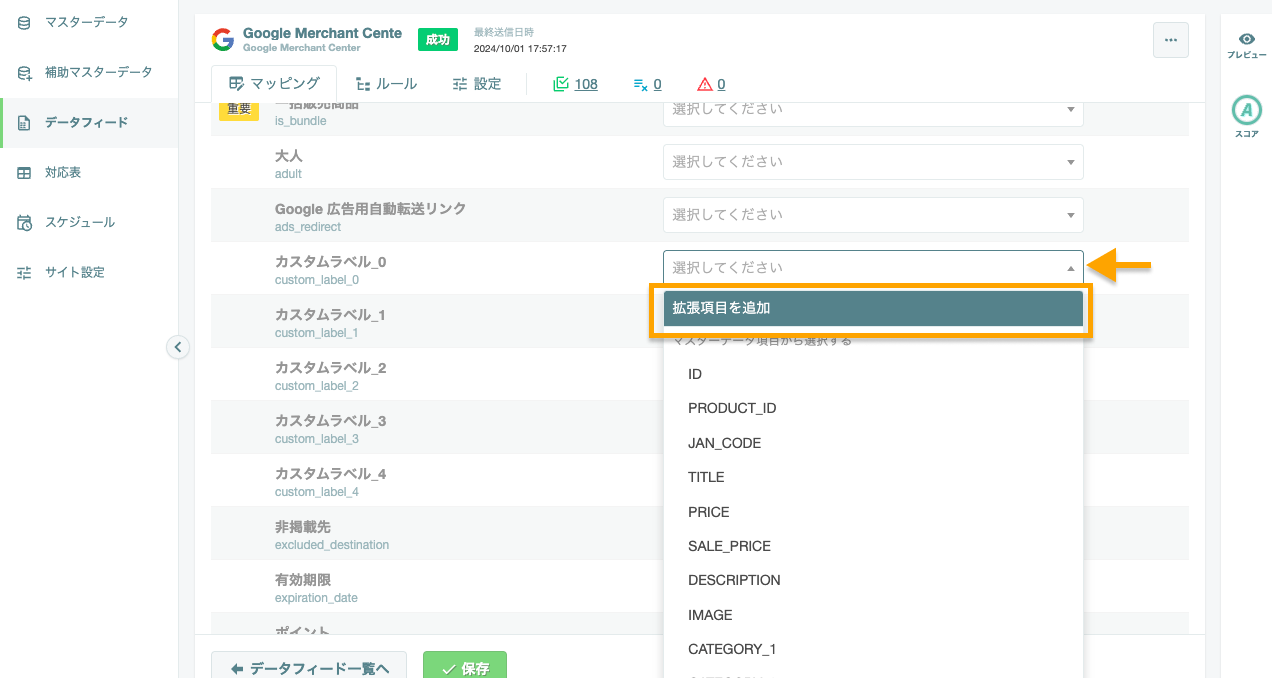Screen dimensions: 1272x678
Task: Click the カスタムラベル_1 field label
Action: [330, 315]
